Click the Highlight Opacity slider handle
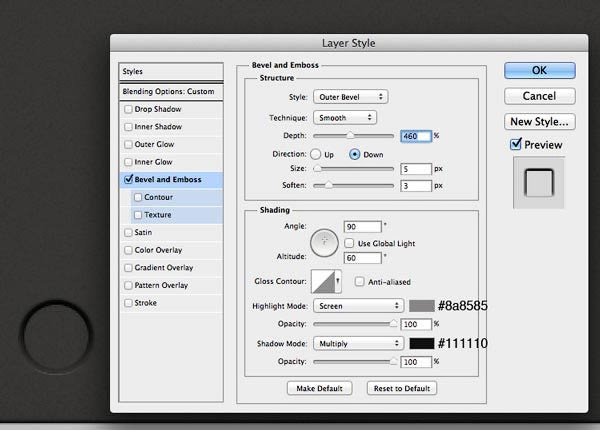This screenshot has height=430, width=600. [x=393, y=324]
